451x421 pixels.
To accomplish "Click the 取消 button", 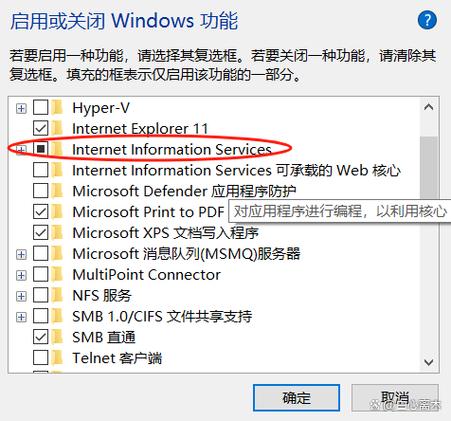I will point(395,398).
